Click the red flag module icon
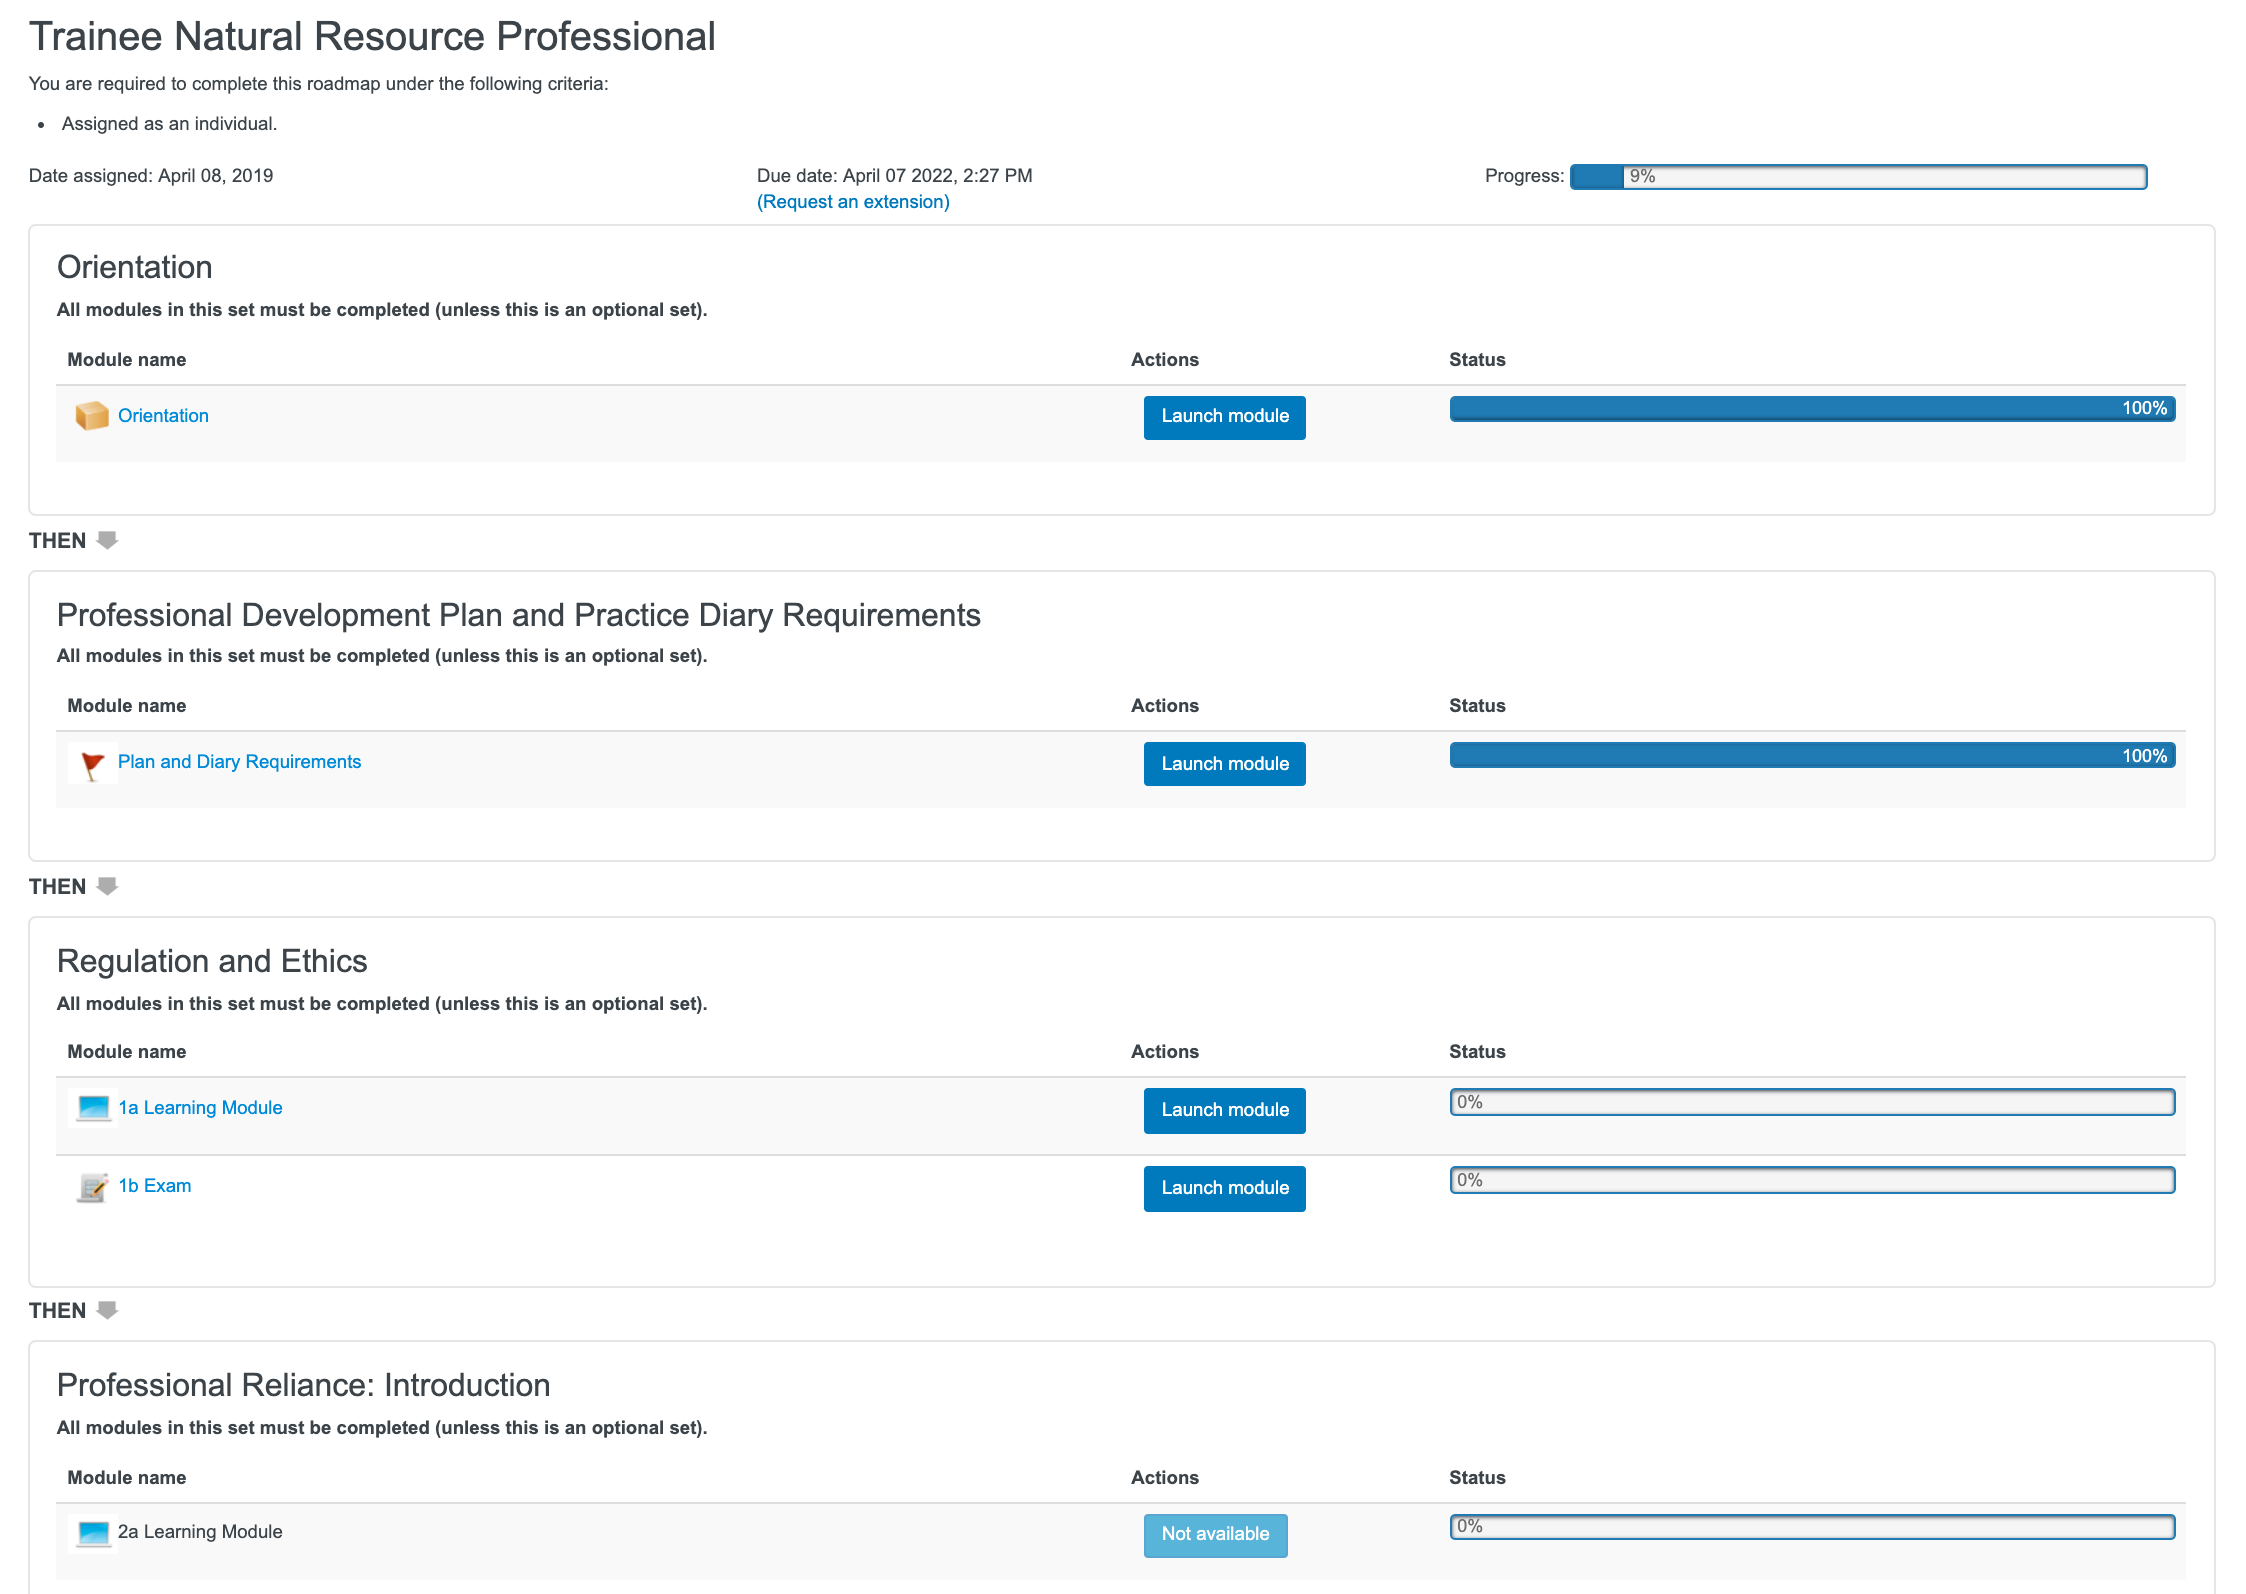This screenshot has width=2246, height=1594. [x=92, y=765]
